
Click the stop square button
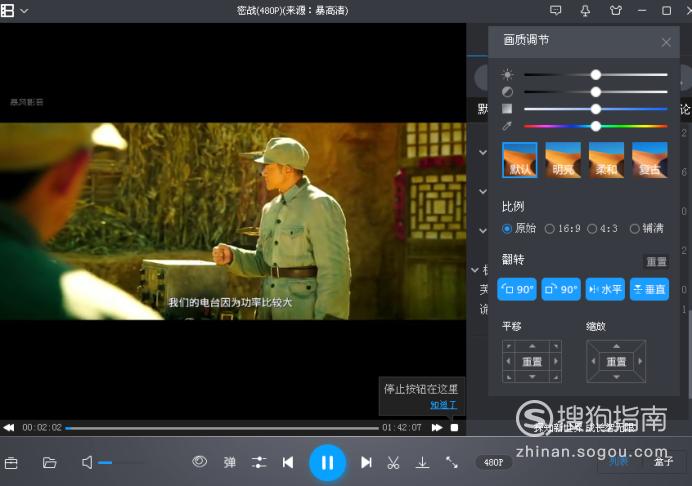coord(454,427)
